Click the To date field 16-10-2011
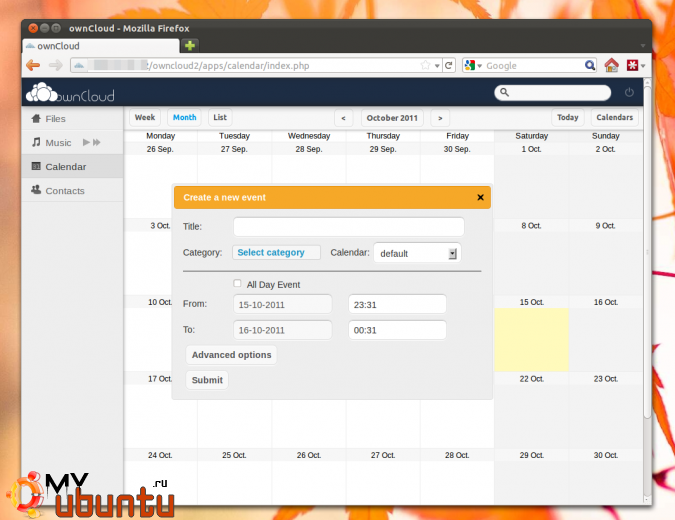This screenshot has height=520, width=675. pyautogui.click(x=282, y=330)
